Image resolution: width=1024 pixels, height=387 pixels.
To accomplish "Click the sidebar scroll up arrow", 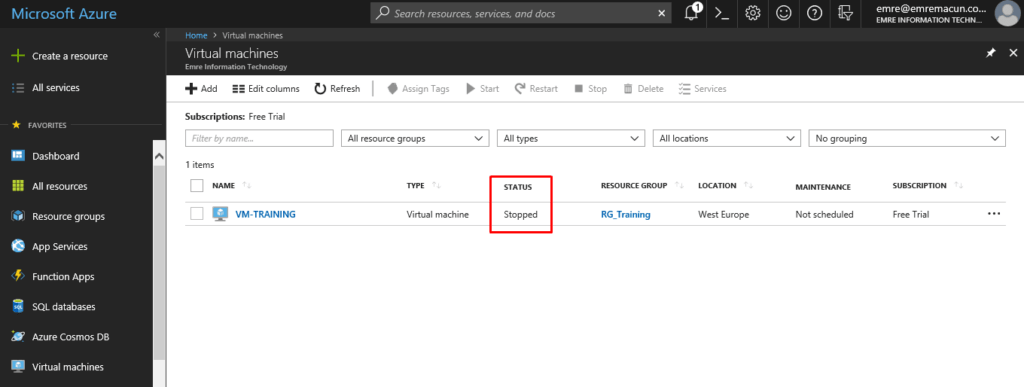I will 159,156.
